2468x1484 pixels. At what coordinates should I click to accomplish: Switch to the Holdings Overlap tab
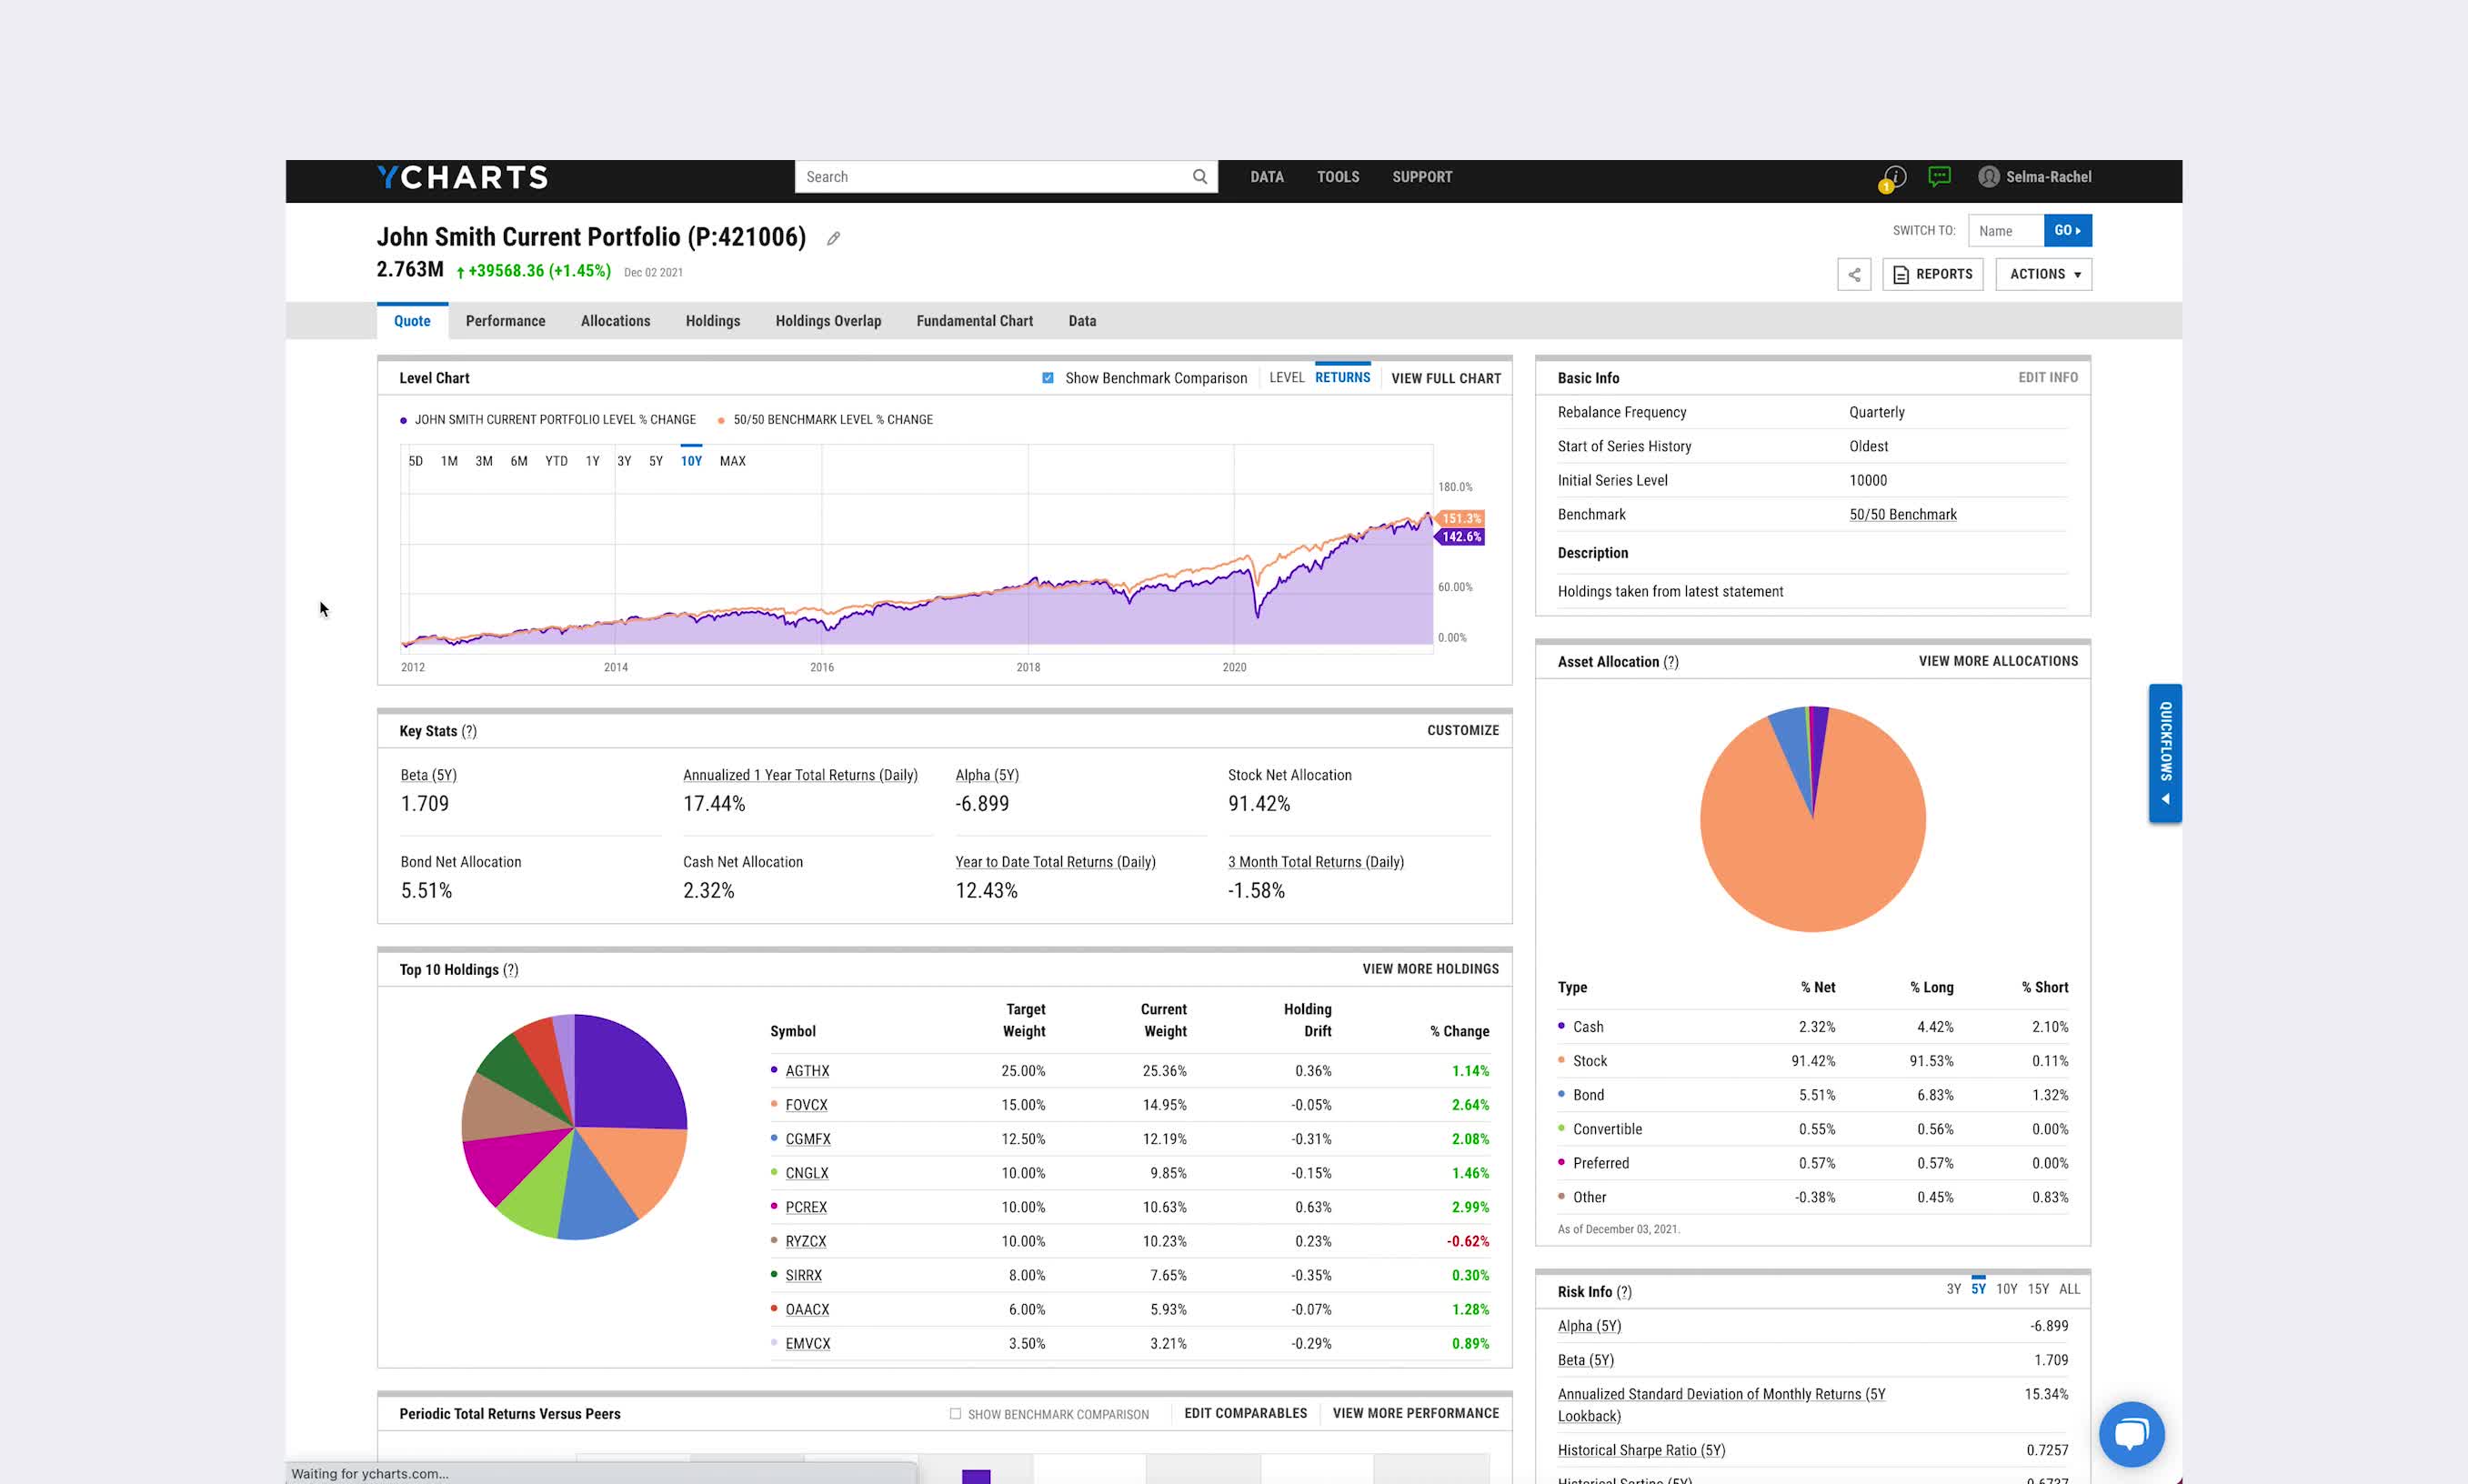(828, 321)
